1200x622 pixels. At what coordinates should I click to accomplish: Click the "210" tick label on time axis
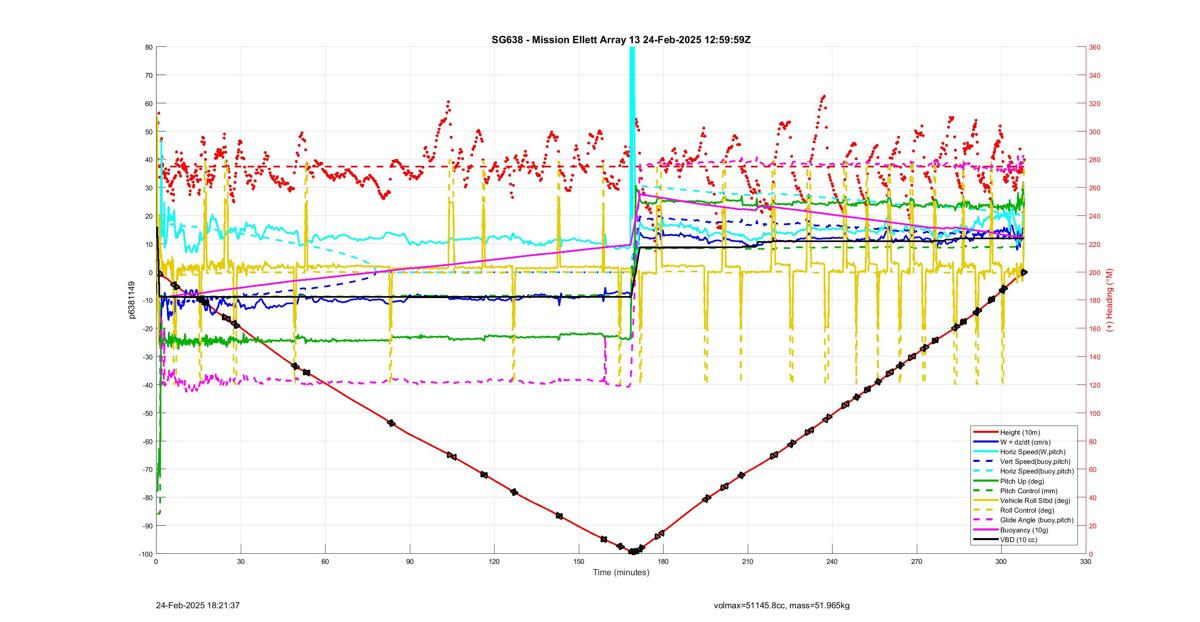[747, 563]
